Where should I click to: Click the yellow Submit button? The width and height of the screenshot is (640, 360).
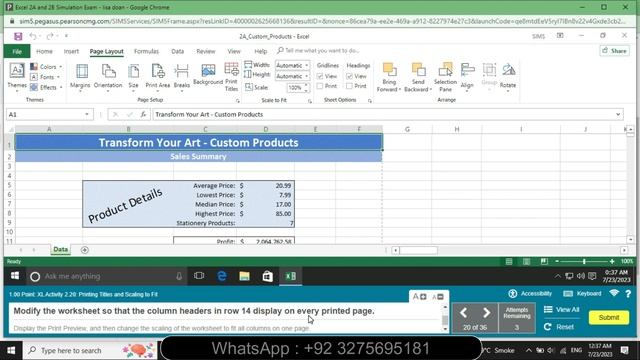609,317
